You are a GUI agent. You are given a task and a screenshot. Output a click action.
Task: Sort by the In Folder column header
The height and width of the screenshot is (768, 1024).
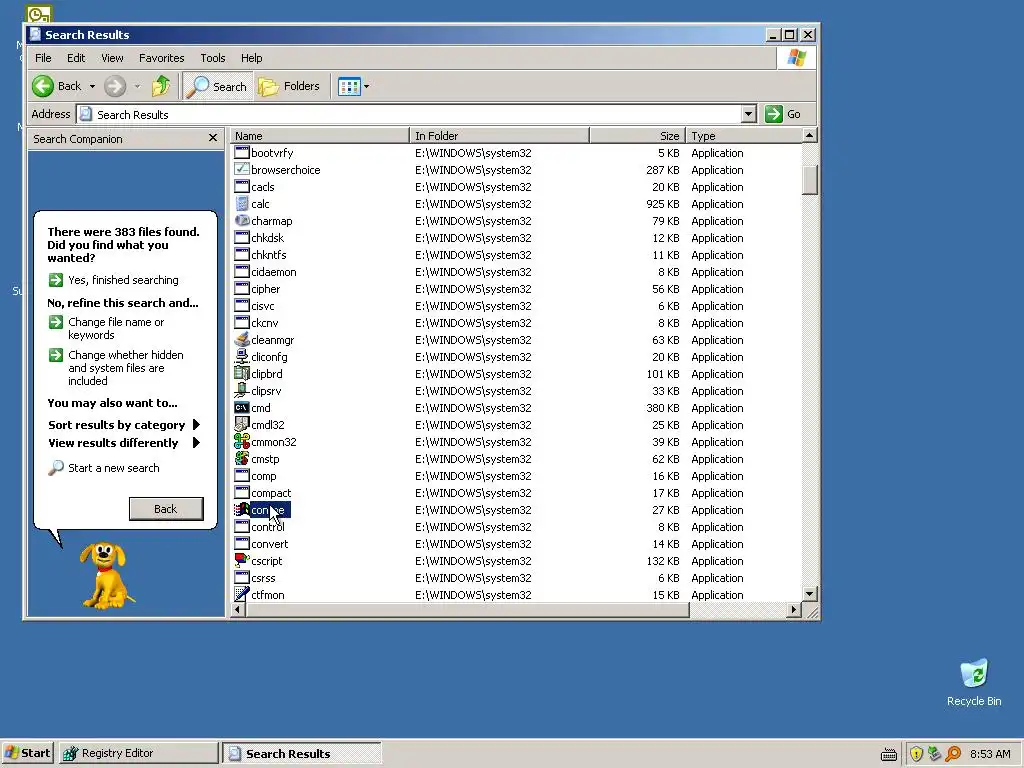[499, 136]
